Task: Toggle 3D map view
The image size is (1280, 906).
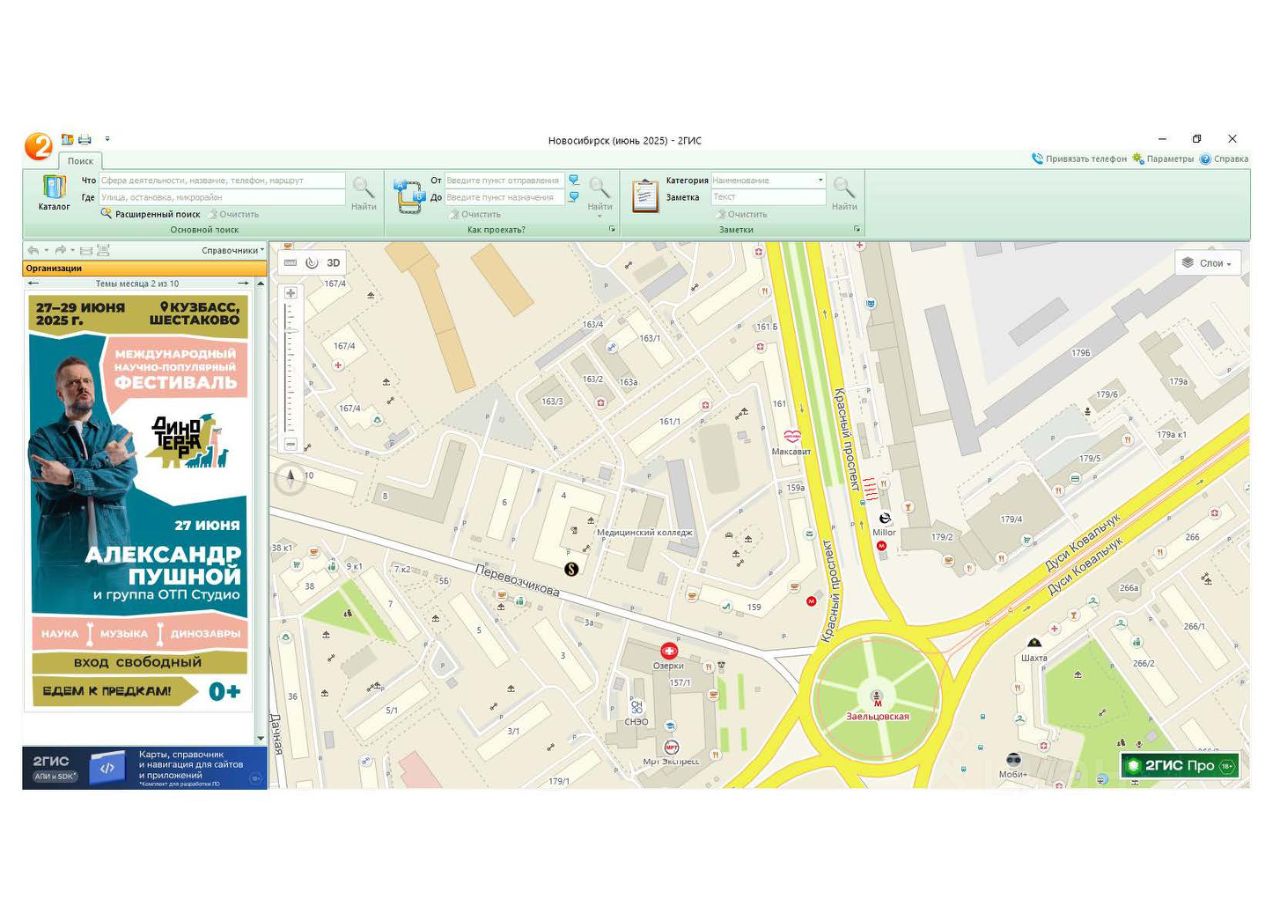Action: point(334,263)
